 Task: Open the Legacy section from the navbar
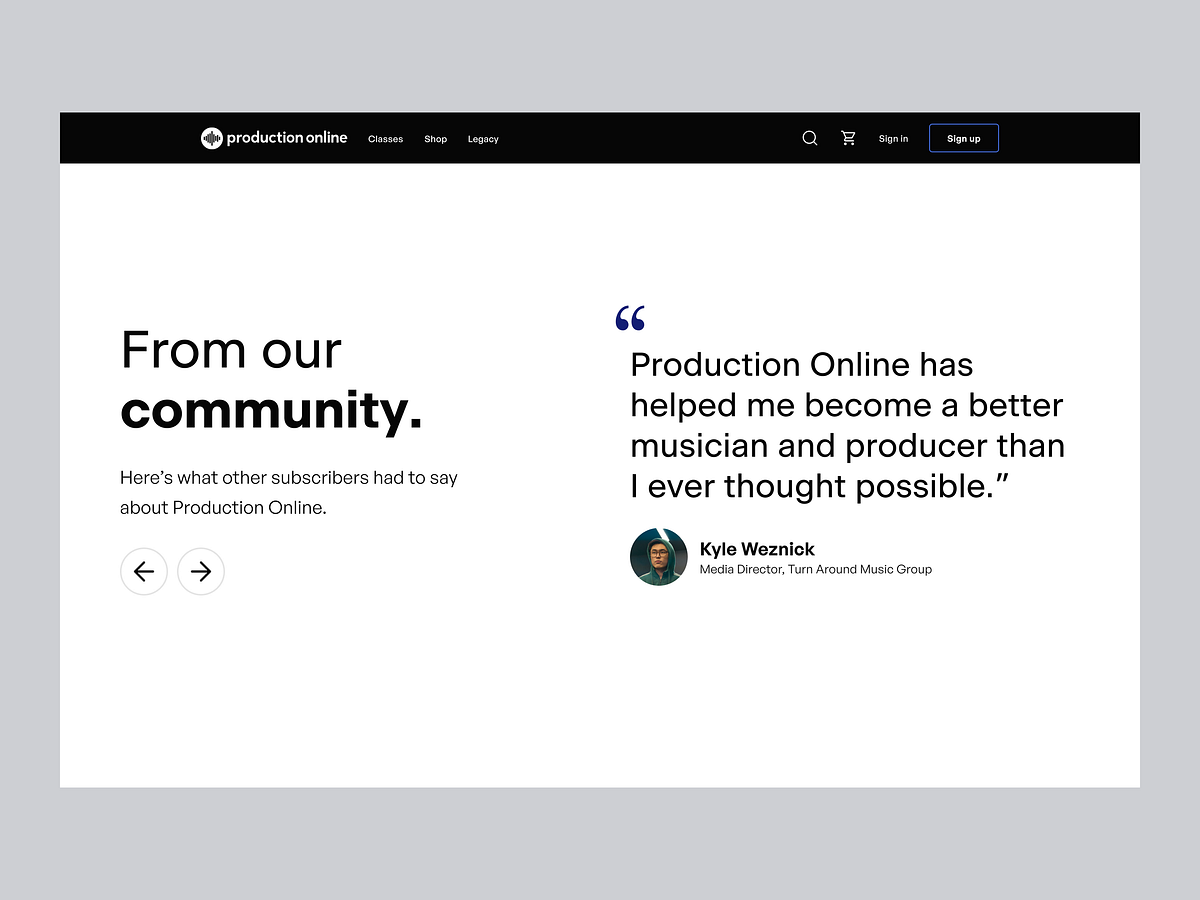click(x=483, y=139)
